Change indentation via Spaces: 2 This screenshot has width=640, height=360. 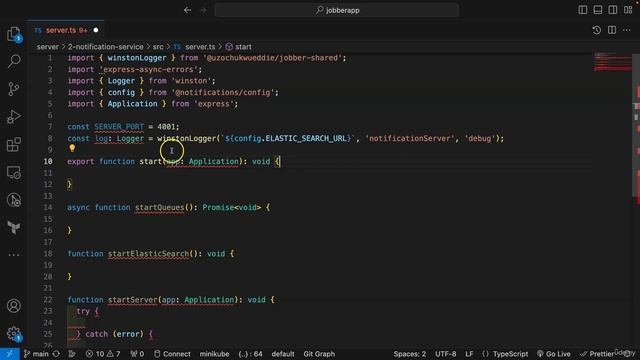409,354
